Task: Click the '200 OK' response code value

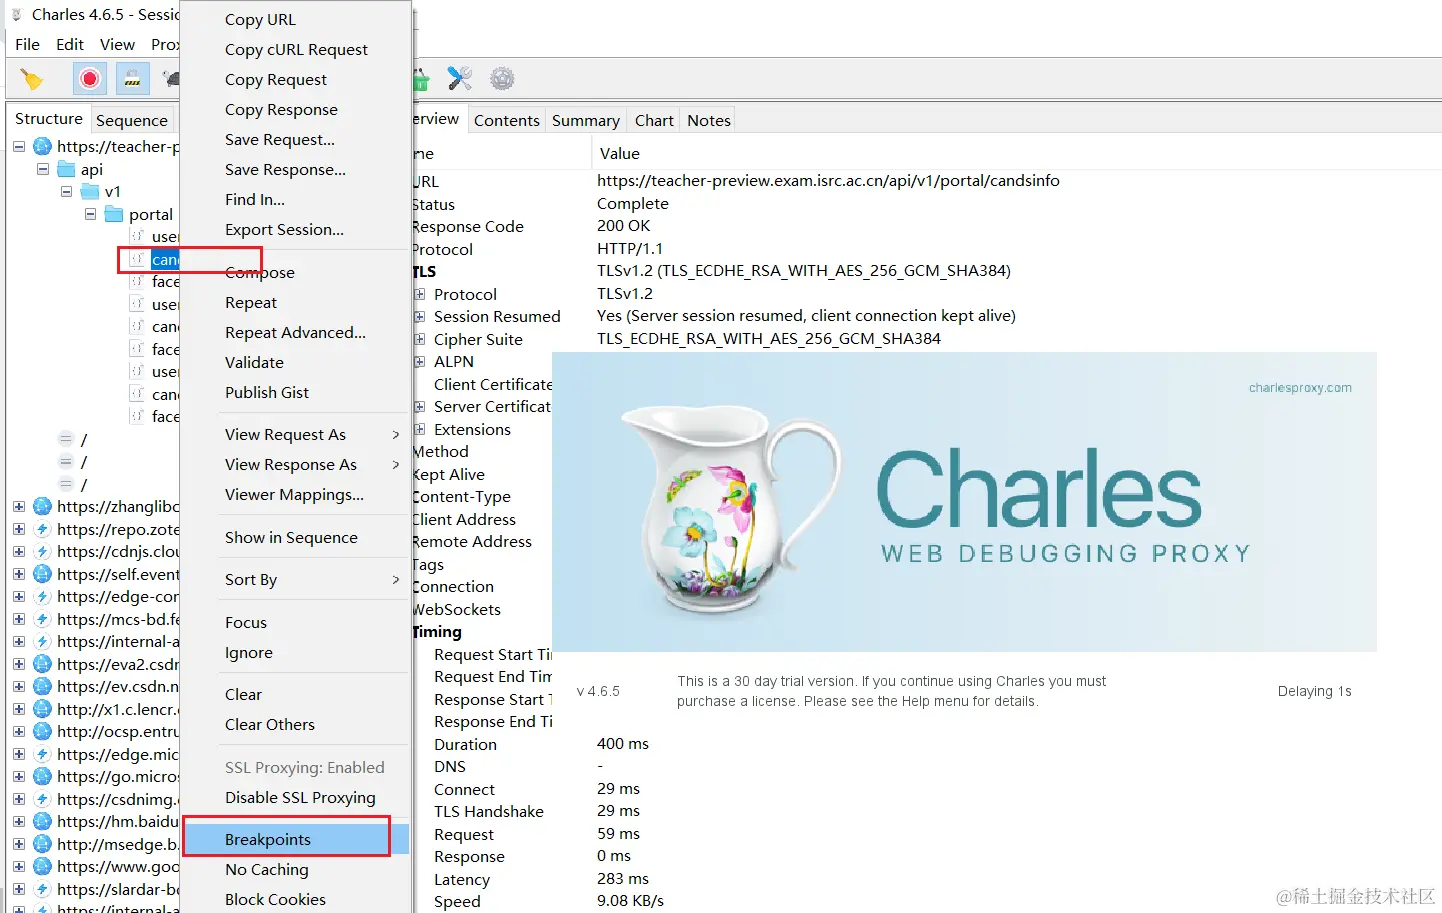Action: point(624,226)
